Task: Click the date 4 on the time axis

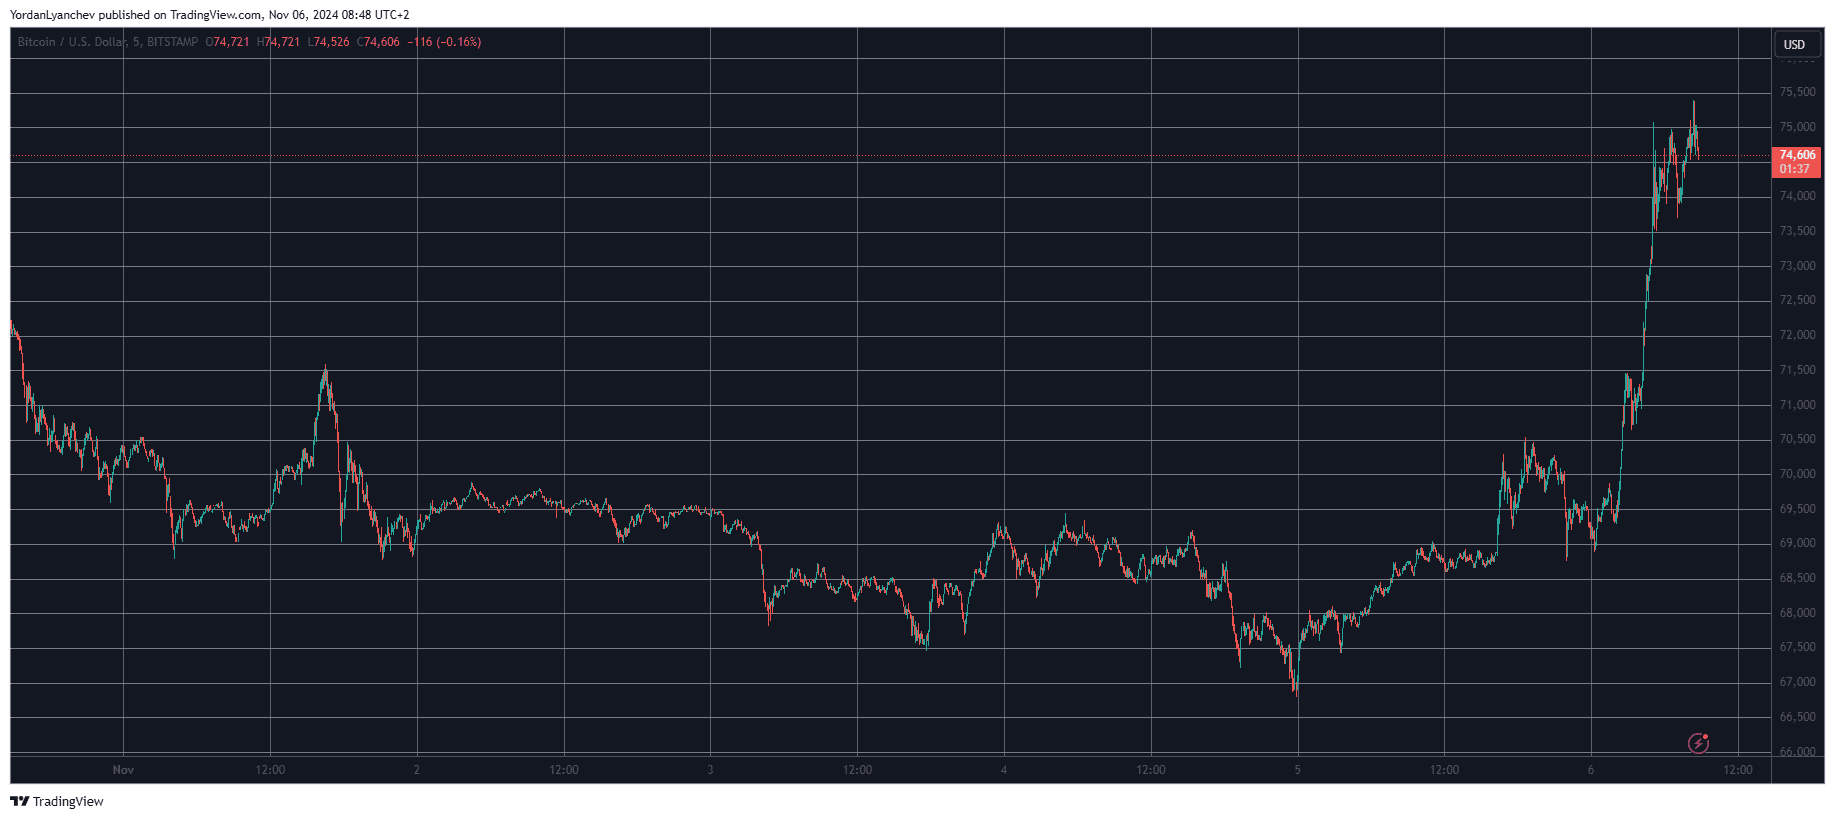Action: point(1004,770)
